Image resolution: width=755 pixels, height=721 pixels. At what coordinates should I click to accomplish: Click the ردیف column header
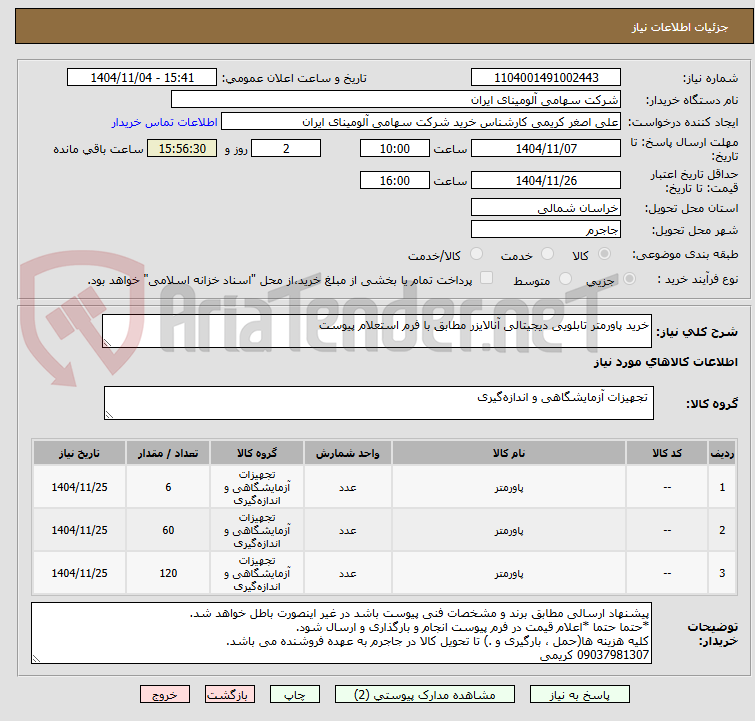click(x=722, y=453)
